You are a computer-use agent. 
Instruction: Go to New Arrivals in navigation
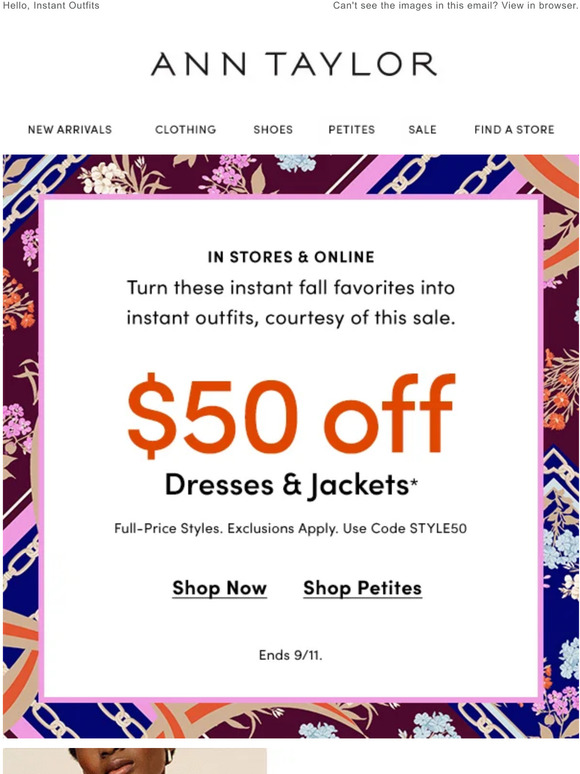pos(70,129)
